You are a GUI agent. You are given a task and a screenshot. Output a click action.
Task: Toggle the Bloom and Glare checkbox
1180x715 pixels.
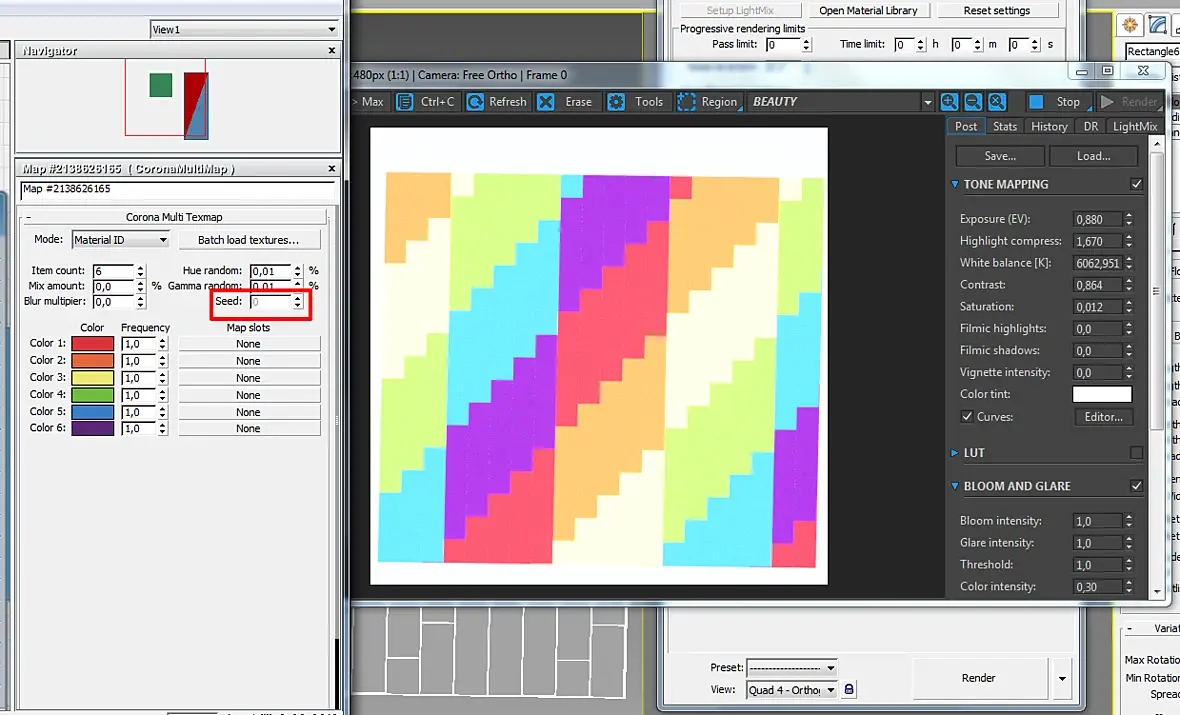(1136, 486)
